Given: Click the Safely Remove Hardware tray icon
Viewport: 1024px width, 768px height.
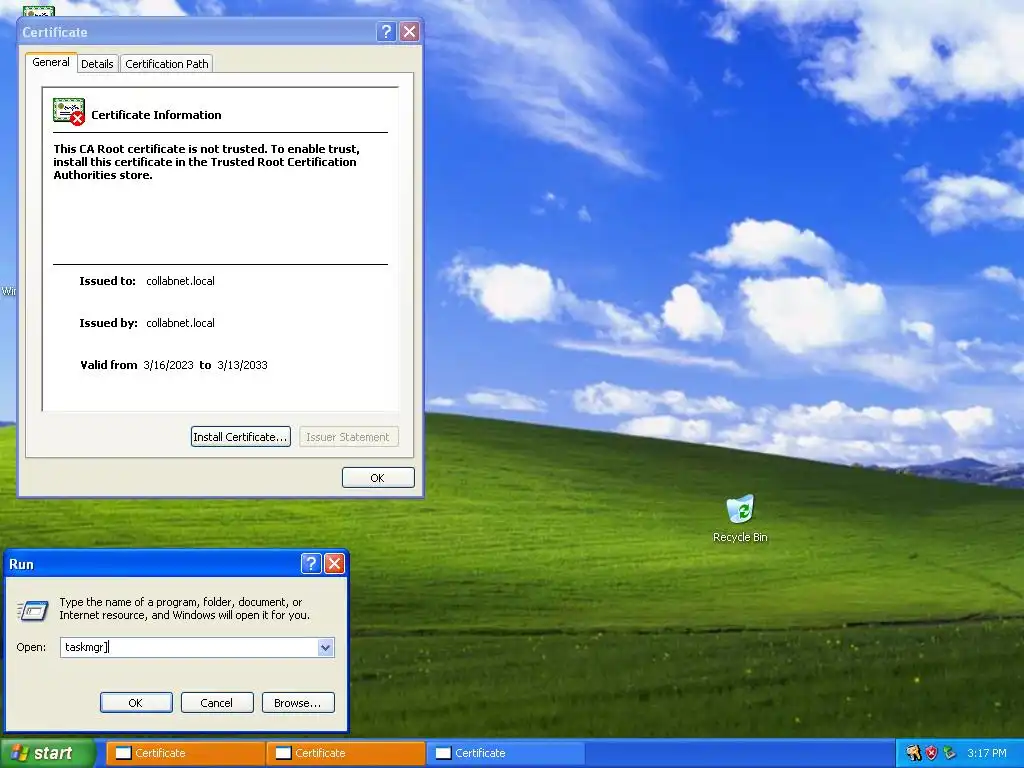Looking at the screenshot, I should 950,753.
